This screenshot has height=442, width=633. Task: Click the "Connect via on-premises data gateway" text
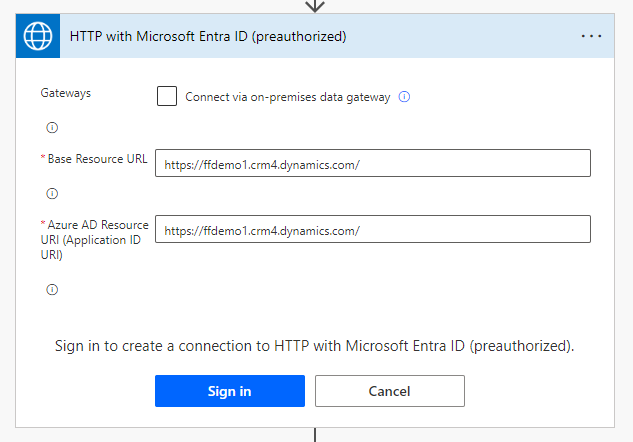click(288, 97)
